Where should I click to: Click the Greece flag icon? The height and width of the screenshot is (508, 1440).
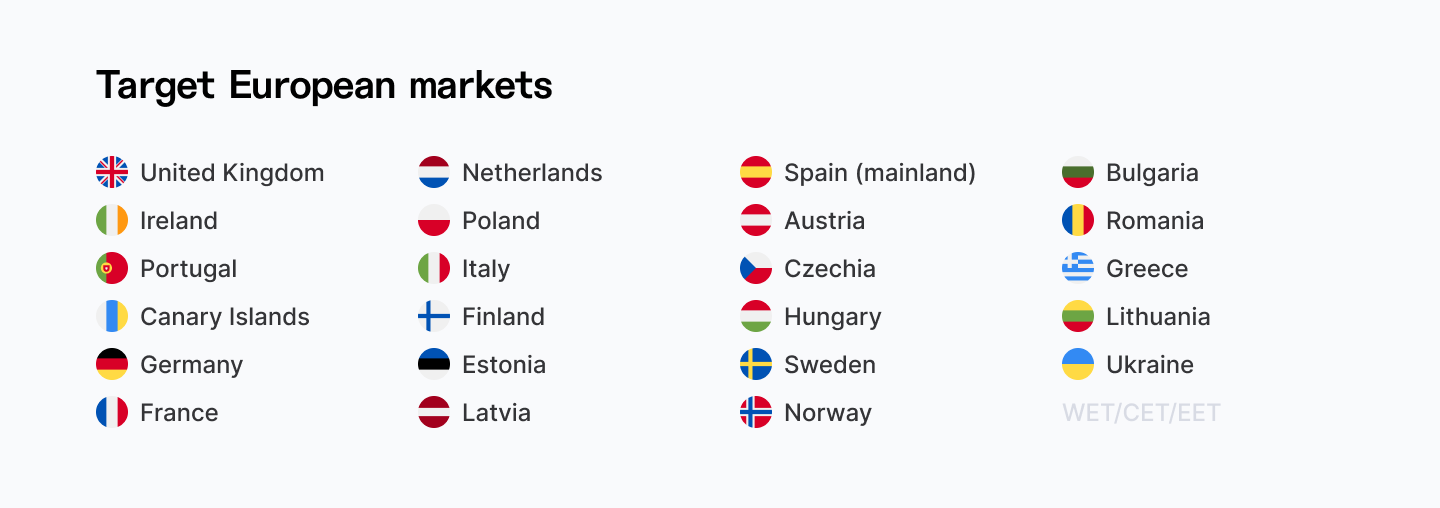point(1078,268)
